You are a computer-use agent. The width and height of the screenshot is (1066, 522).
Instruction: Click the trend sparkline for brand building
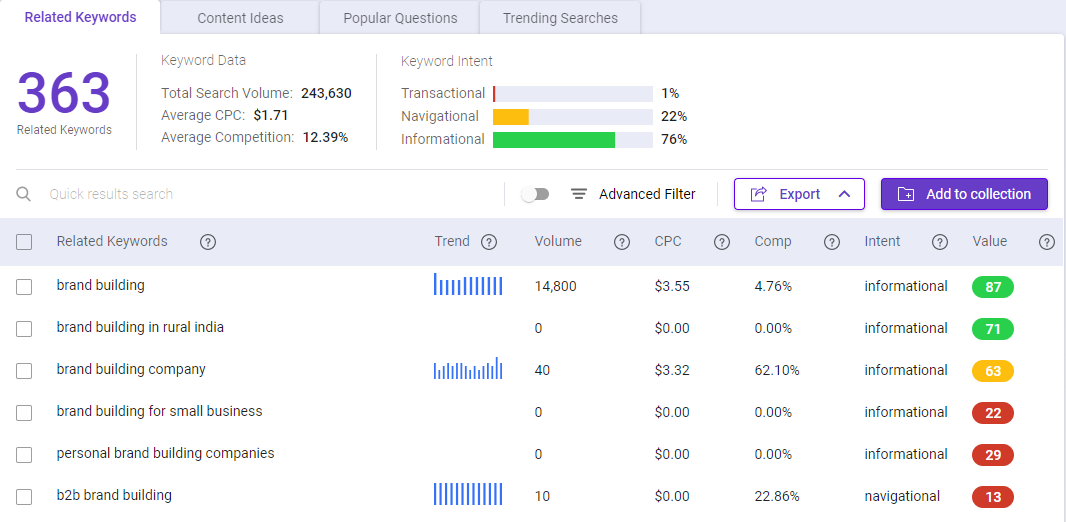pyautogui.click(x=468, y=285)
